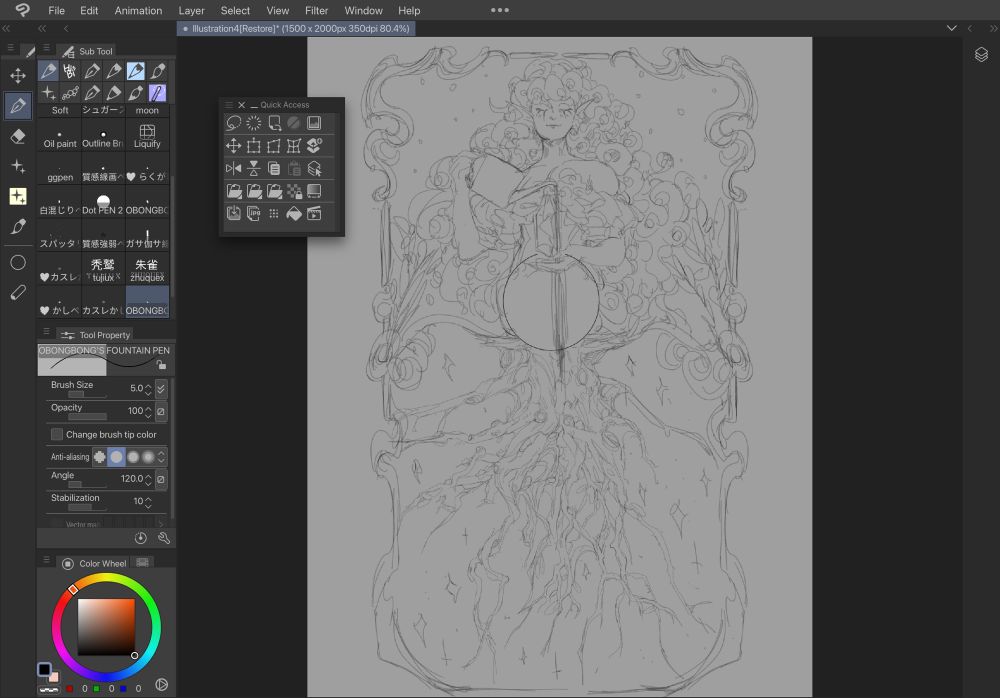Select the weak anti-aliasing option (highlighted)
1000x698 pixels.
(x=116, y=457)
